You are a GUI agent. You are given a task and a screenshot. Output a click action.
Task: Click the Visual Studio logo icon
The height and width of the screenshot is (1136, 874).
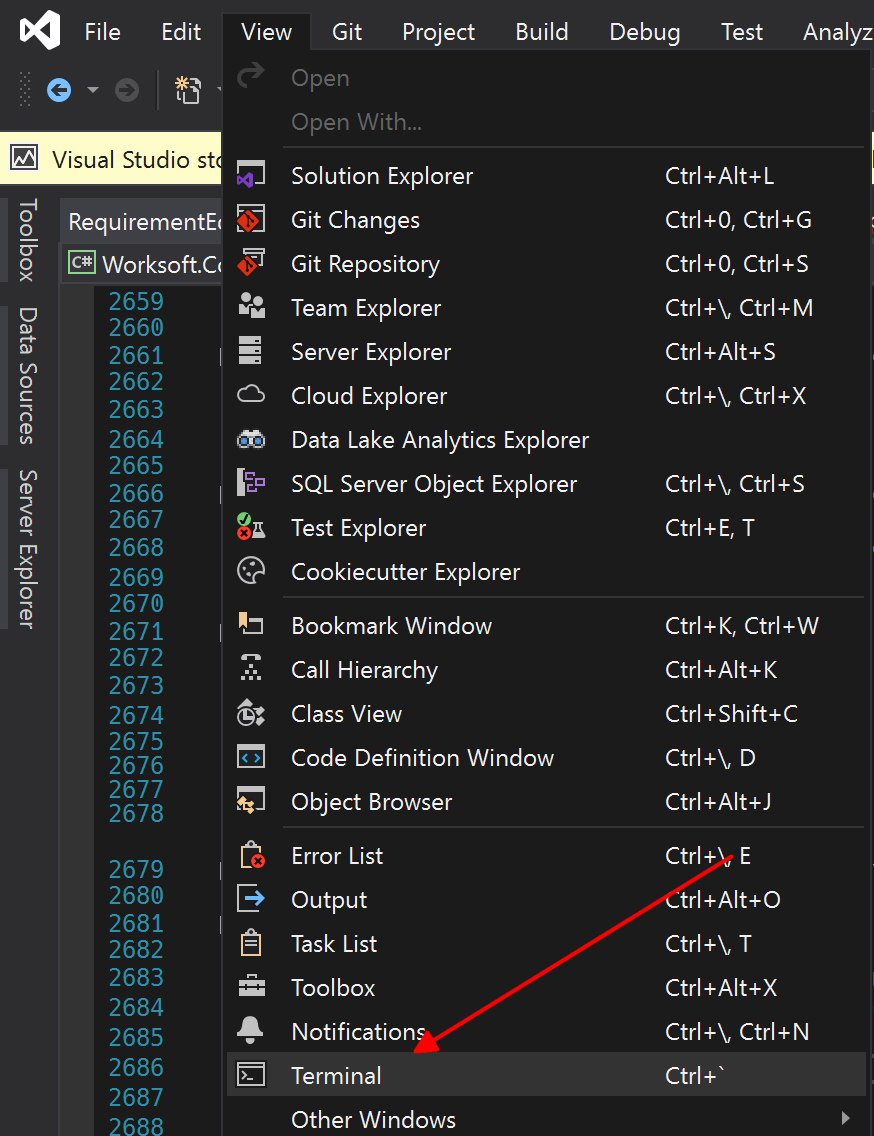[40, 30]
